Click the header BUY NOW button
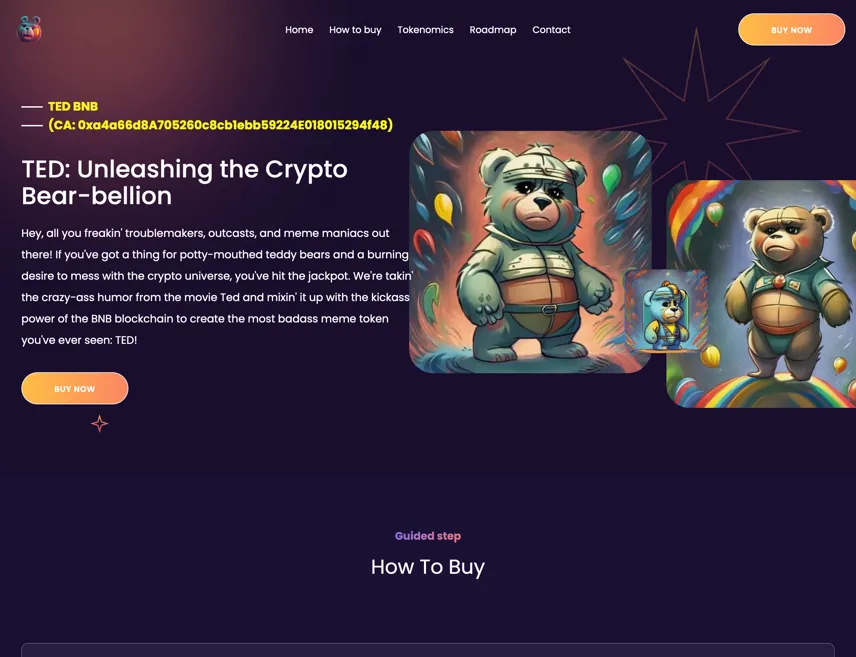This screenshot has width=856, height=657. [791, 29]
